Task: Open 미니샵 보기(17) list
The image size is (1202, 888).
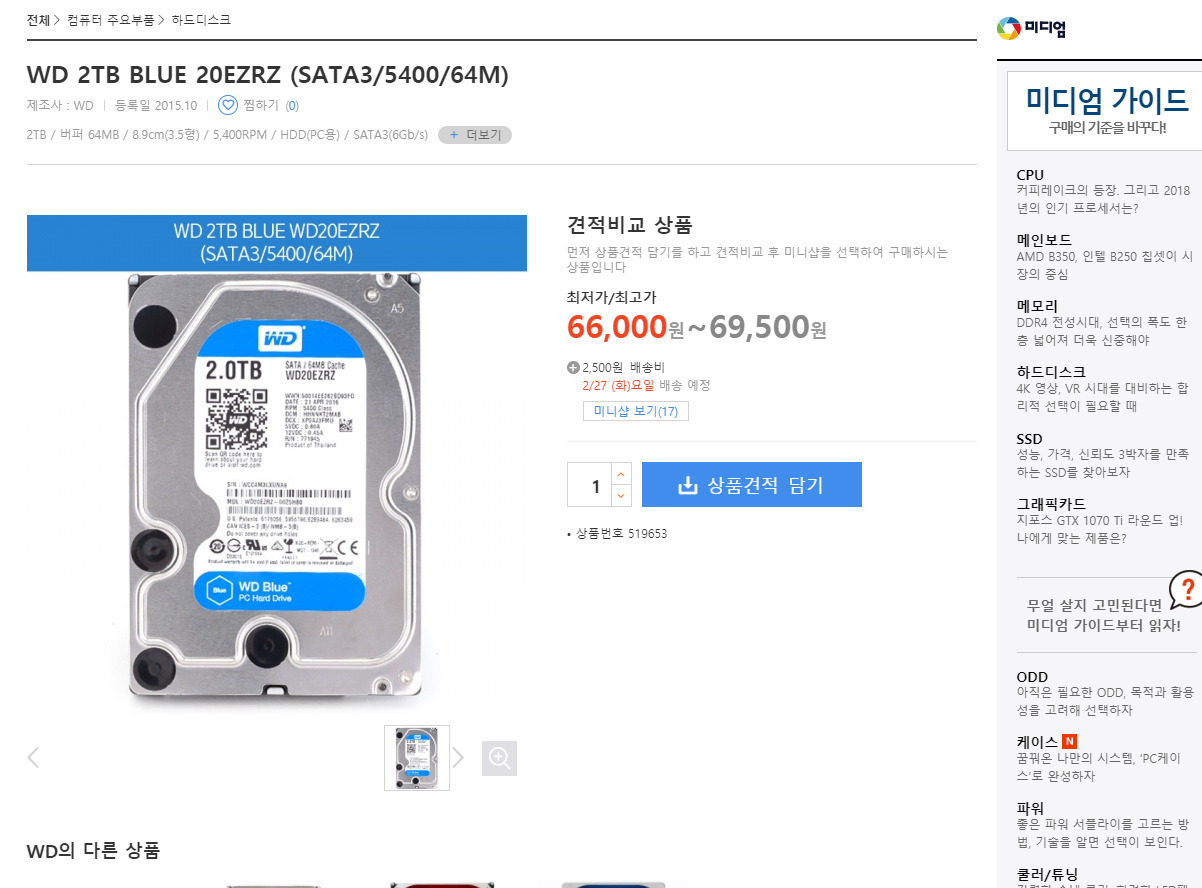Action: [x=635, y=411]
